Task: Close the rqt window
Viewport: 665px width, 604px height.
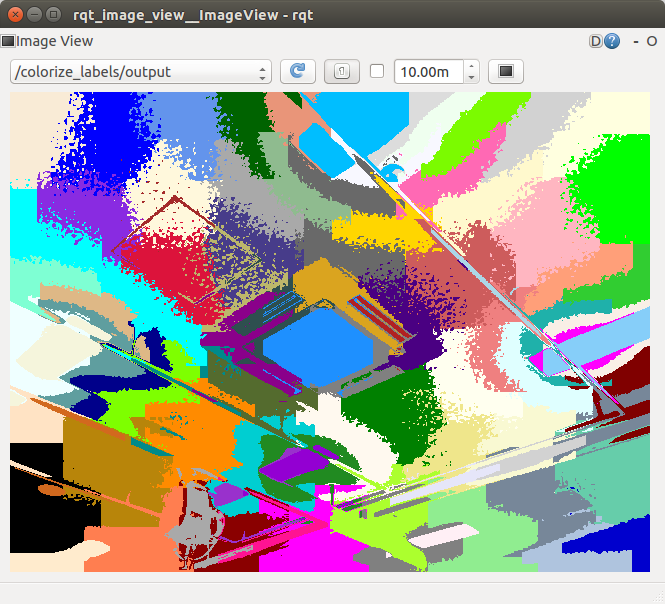Action: (x=15, y=15)
